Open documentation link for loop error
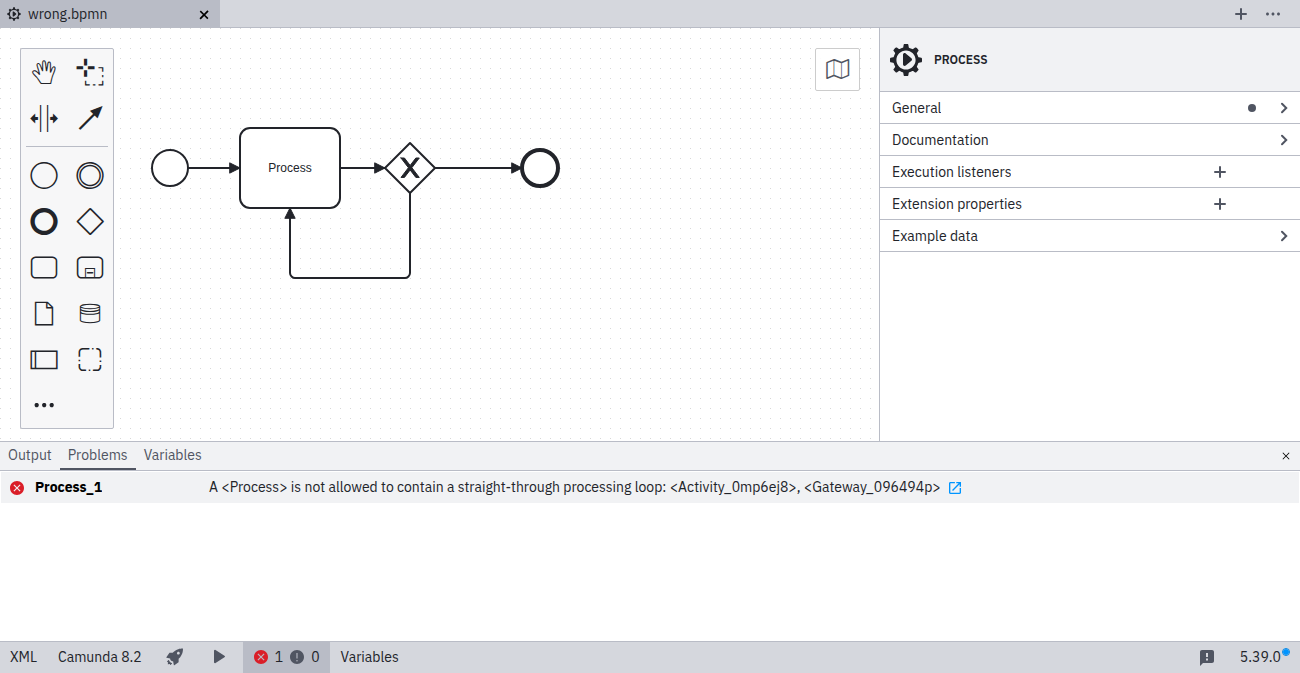The width and height of the screenshot is (1300, 673). point(955,488)
